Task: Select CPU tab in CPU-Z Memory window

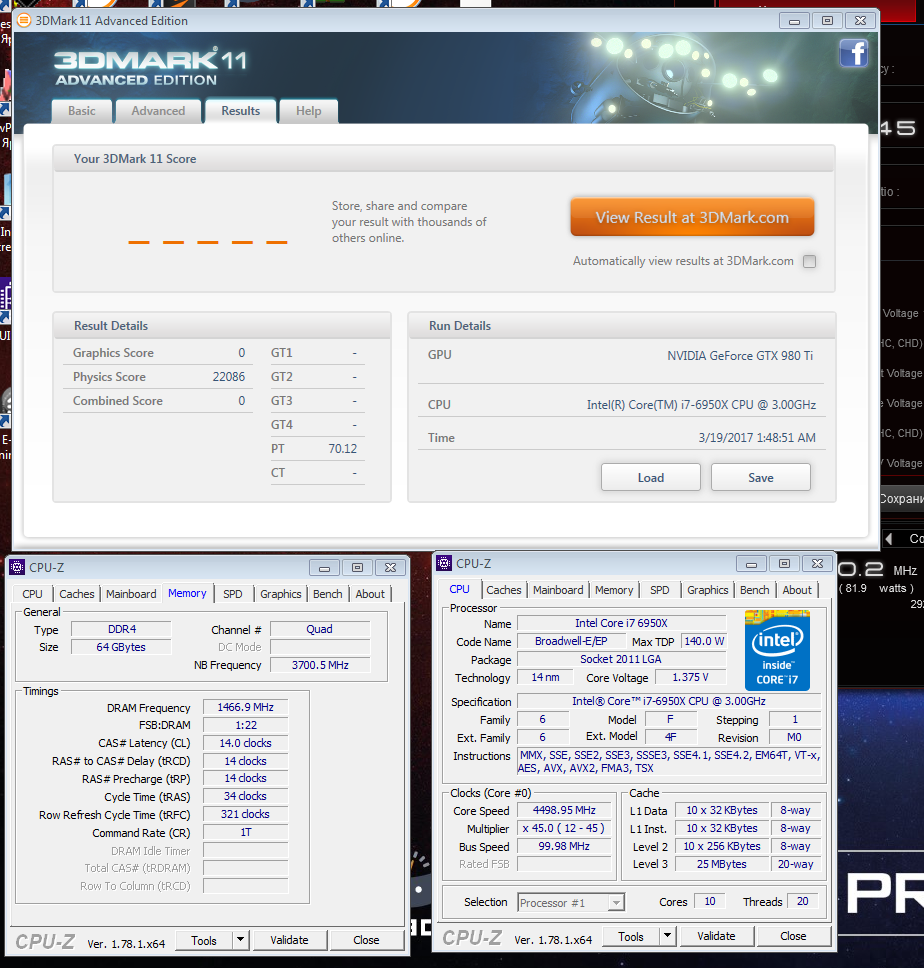Action: (x=33, y=594)
